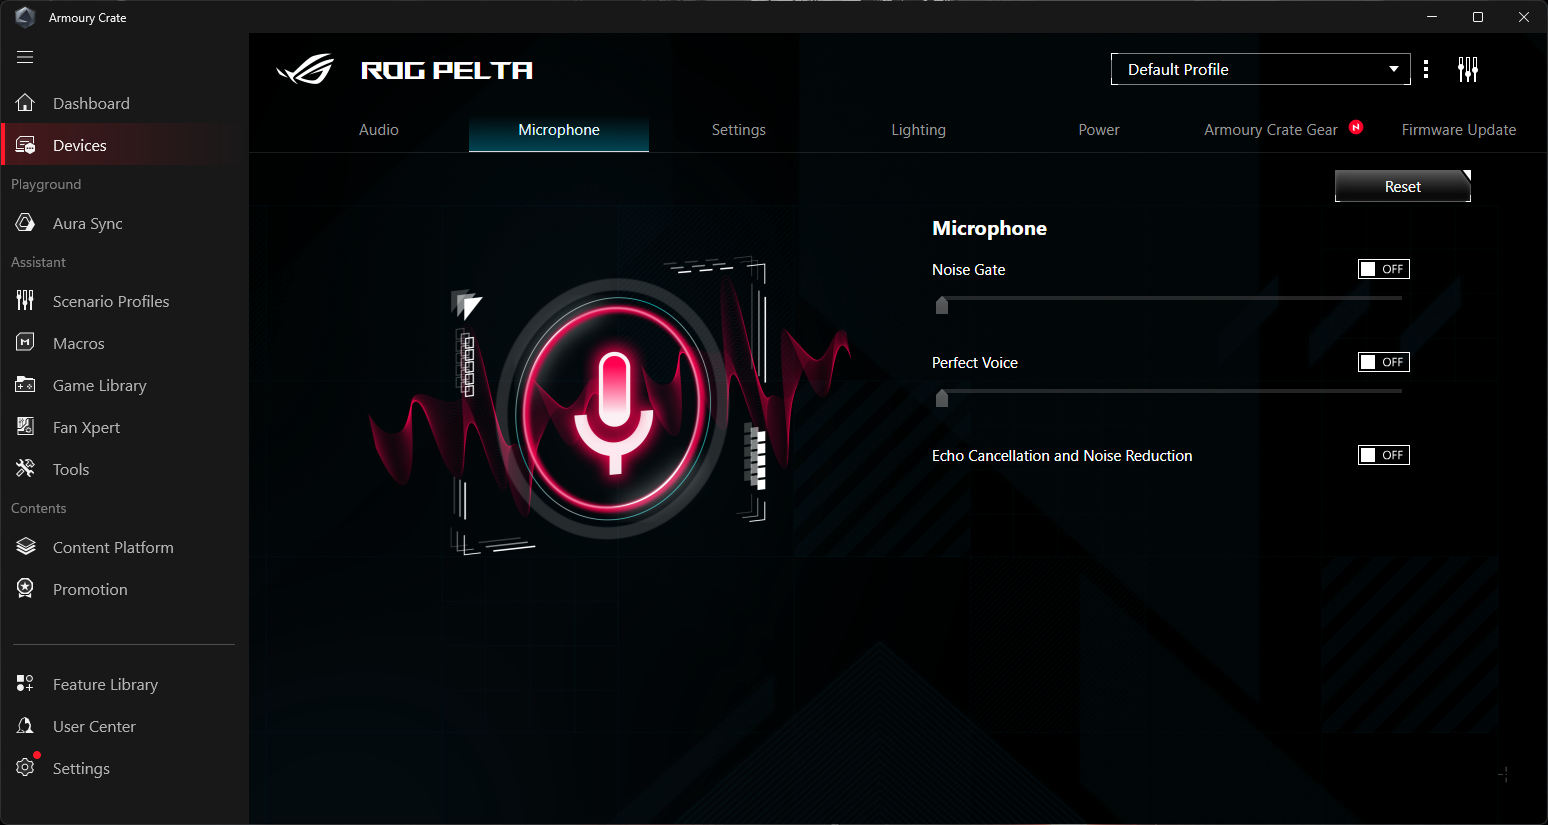The image size is (1548, 825).
Task: Open the hamburger menu icon
Action: click(25, 57)
